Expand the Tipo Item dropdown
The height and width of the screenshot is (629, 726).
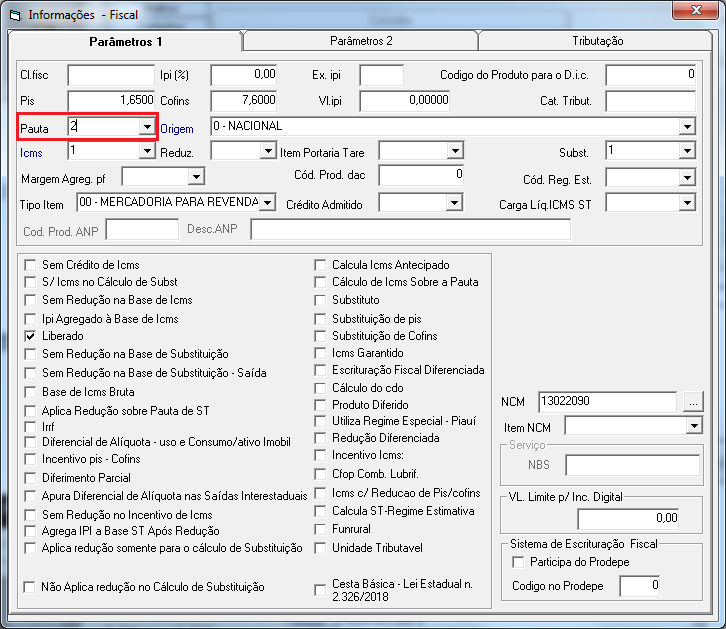(267, 203)
